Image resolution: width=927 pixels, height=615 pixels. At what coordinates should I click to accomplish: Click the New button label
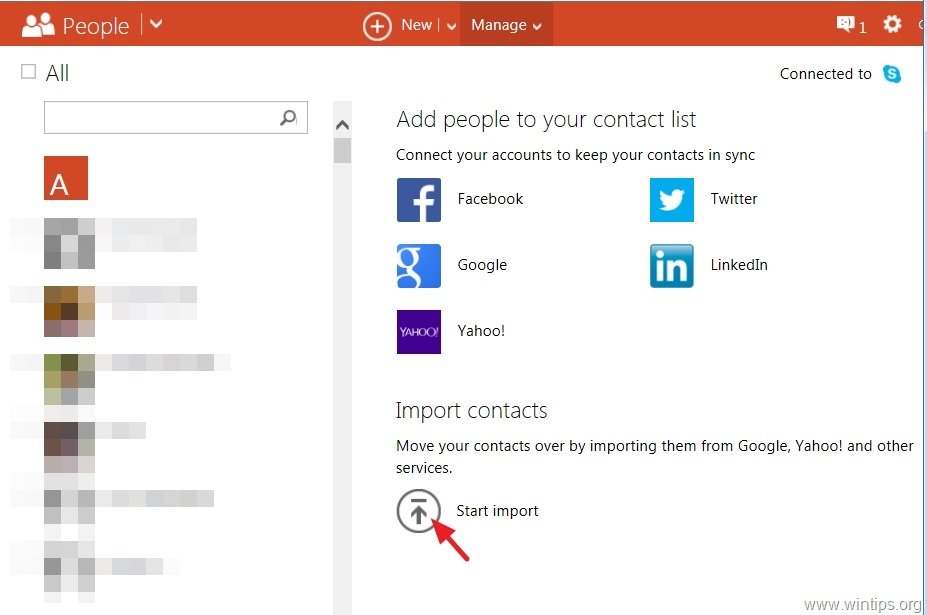pyautogui.click(x=416, y=25)
